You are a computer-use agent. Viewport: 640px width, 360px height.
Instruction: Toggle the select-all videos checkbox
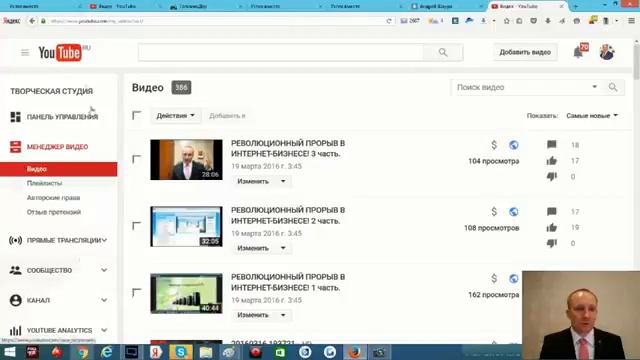pyautogui.click(x=137, y=116)
